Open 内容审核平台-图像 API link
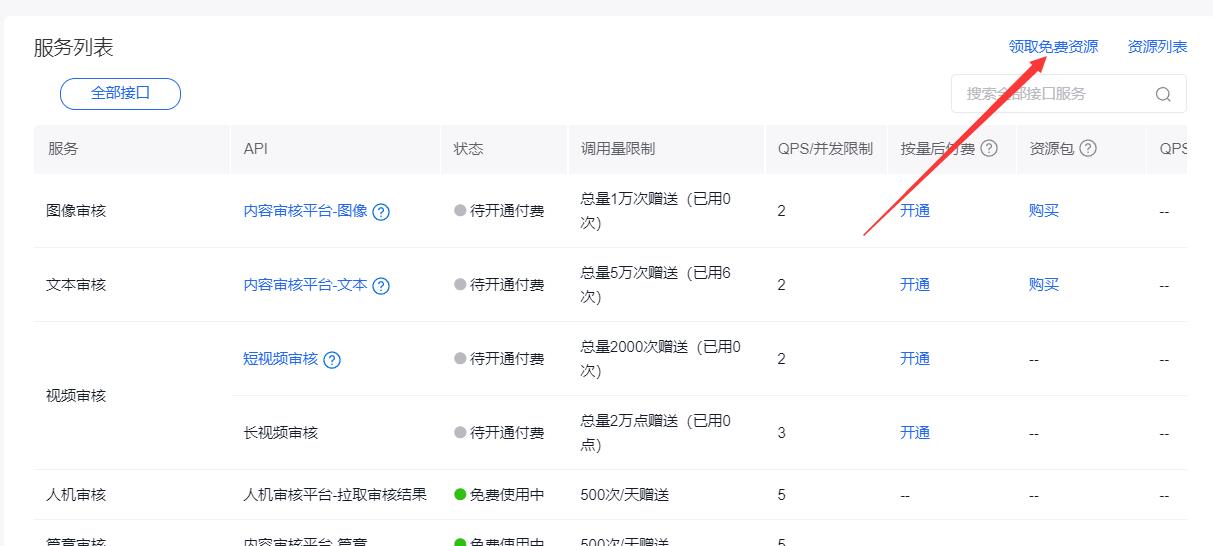 click(306, 211)
